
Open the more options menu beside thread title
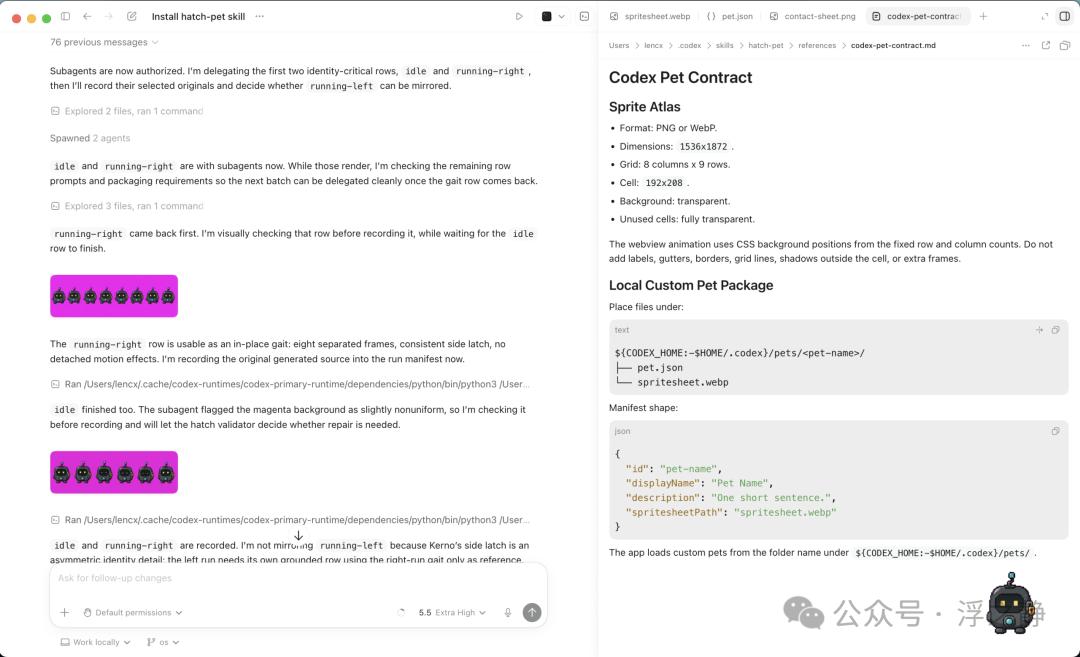pyautogui.click(x=260, y=17)
